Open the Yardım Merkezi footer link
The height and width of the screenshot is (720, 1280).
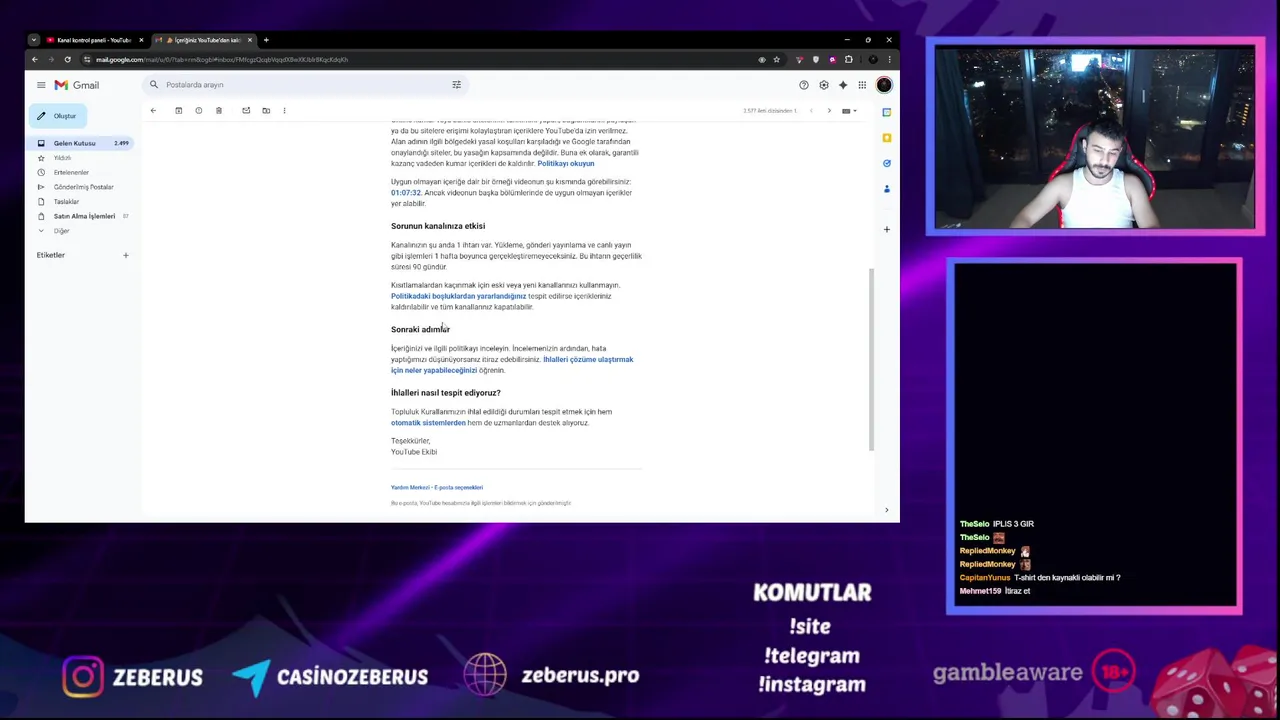click(x=410, y=488)
